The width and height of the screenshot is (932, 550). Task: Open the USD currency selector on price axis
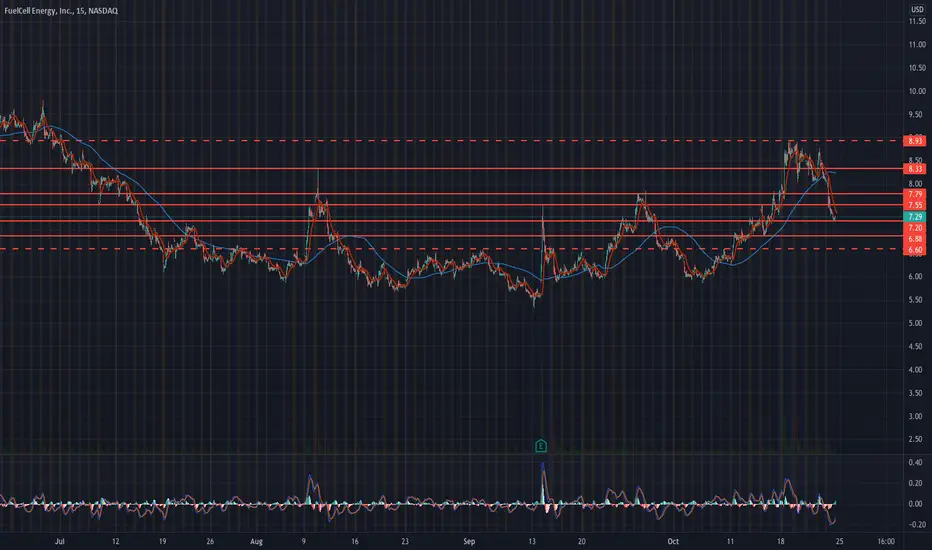pos(917,10)
